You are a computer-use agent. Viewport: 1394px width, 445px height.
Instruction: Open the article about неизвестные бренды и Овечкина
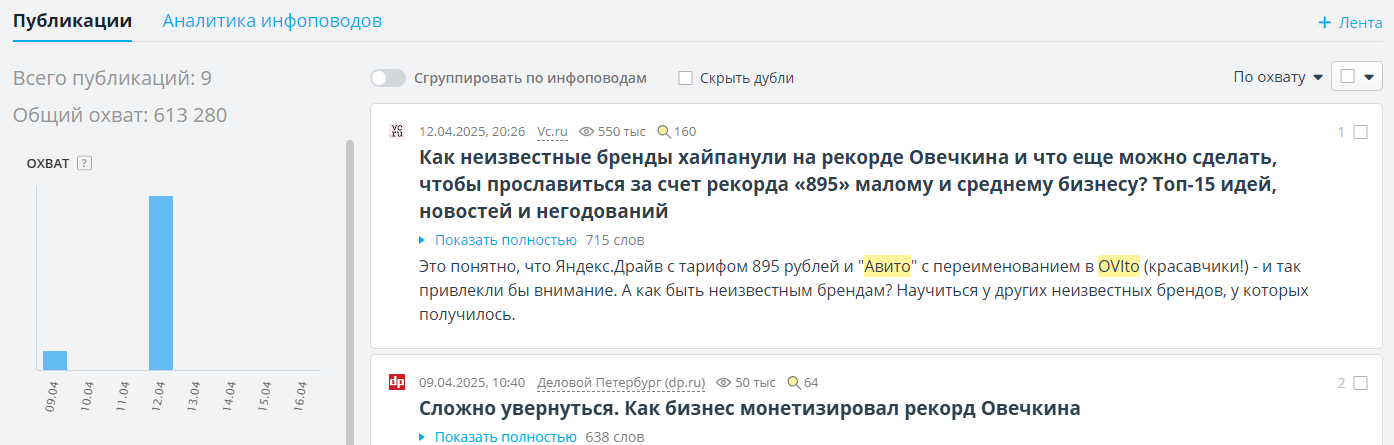coord(849,185)
